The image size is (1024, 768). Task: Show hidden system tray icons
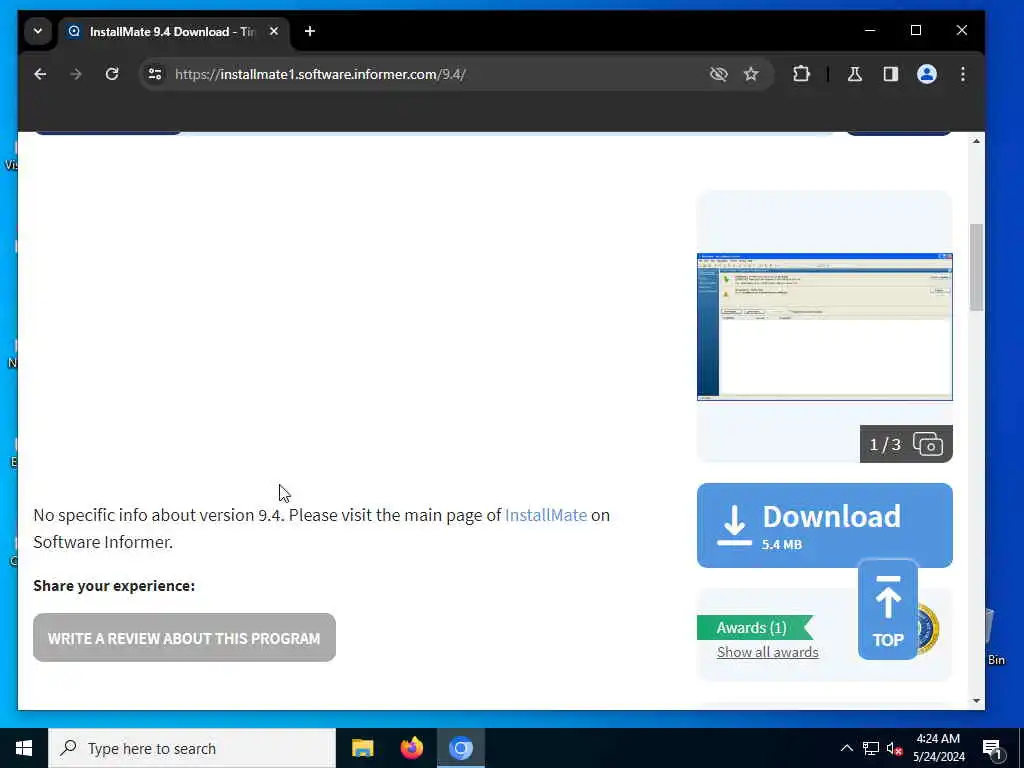pos(846,748)
